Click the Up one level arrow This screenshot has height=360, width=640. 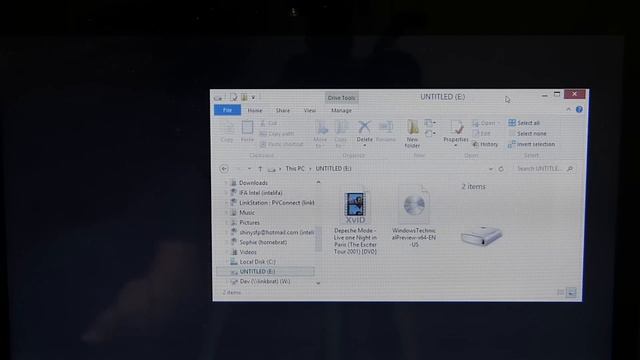point(260,169)
